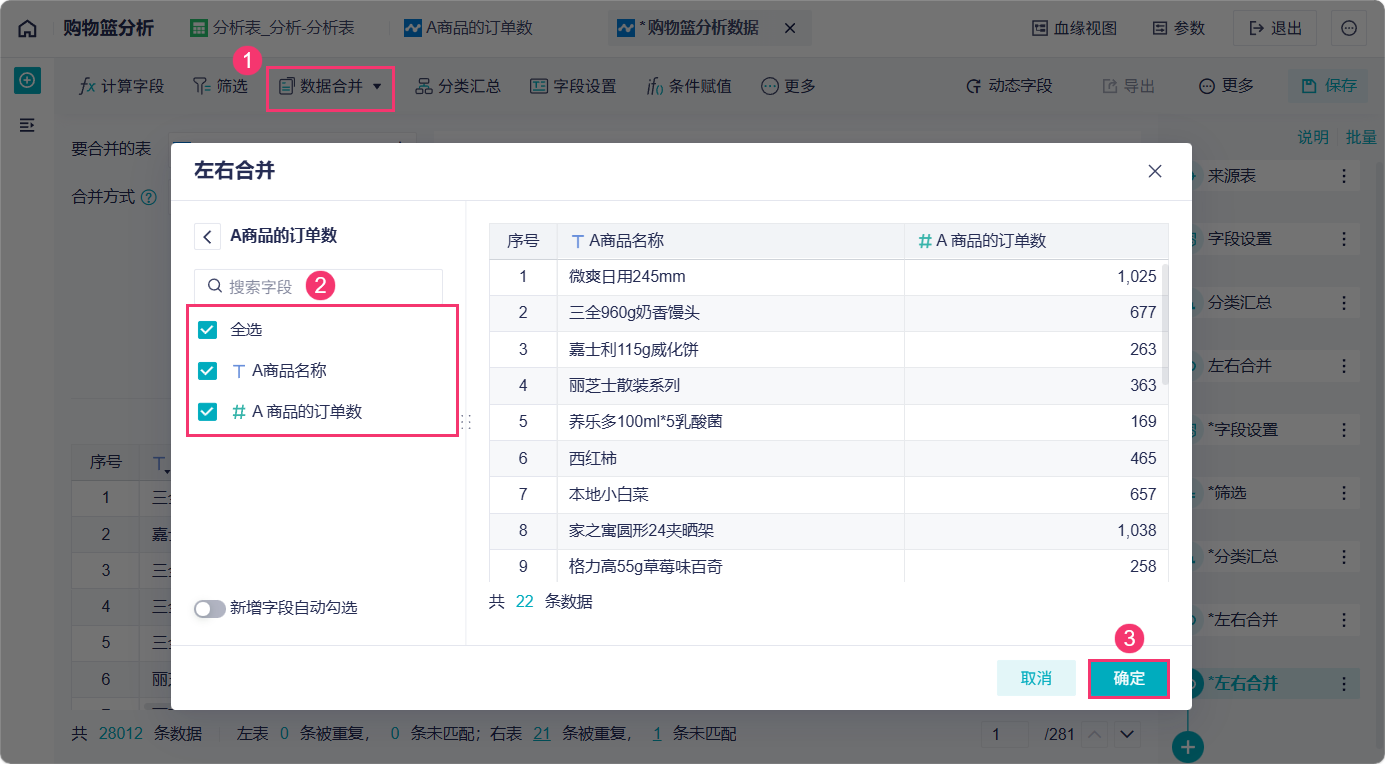Select the 本地小白菜 cell
Screen dimensions: 1385x764
(730, 494)
